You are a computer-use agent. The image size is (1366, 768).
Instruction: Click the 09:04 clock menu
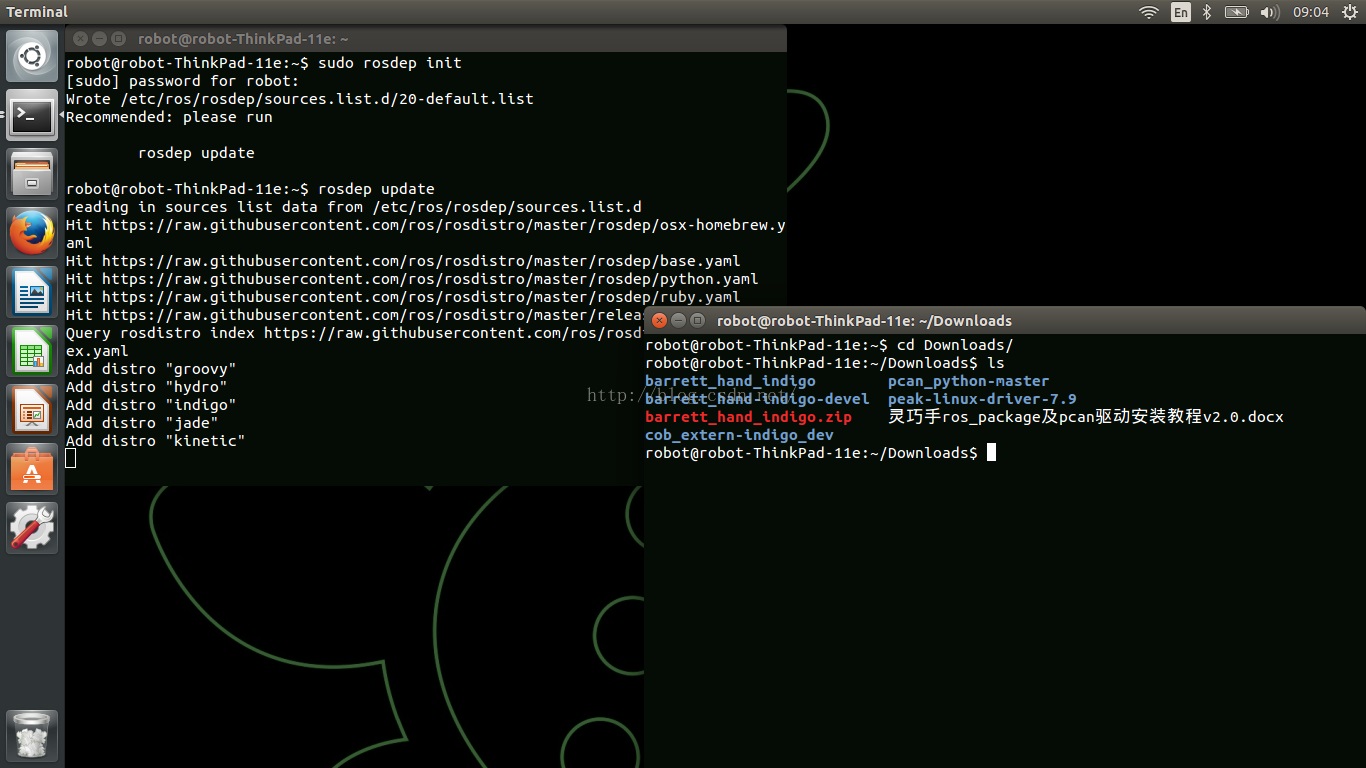pyautogui.click(x=1311, y=12)
